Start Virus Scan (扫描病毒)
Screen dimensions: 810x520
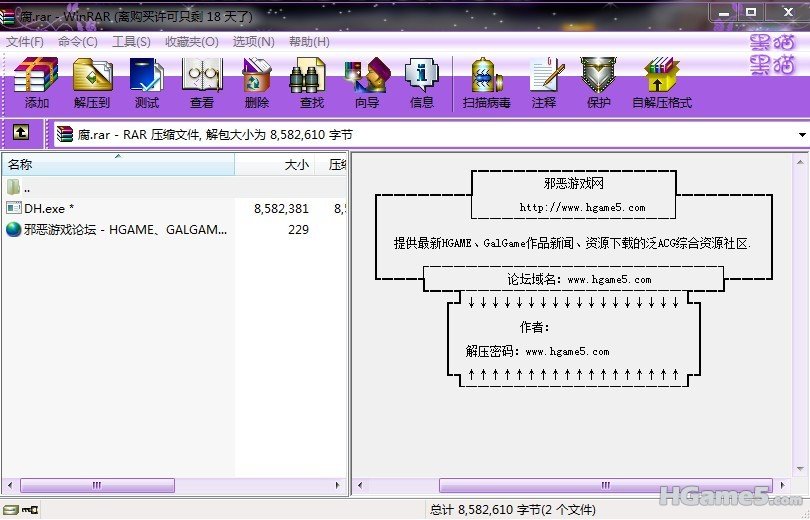click(487, 83)
